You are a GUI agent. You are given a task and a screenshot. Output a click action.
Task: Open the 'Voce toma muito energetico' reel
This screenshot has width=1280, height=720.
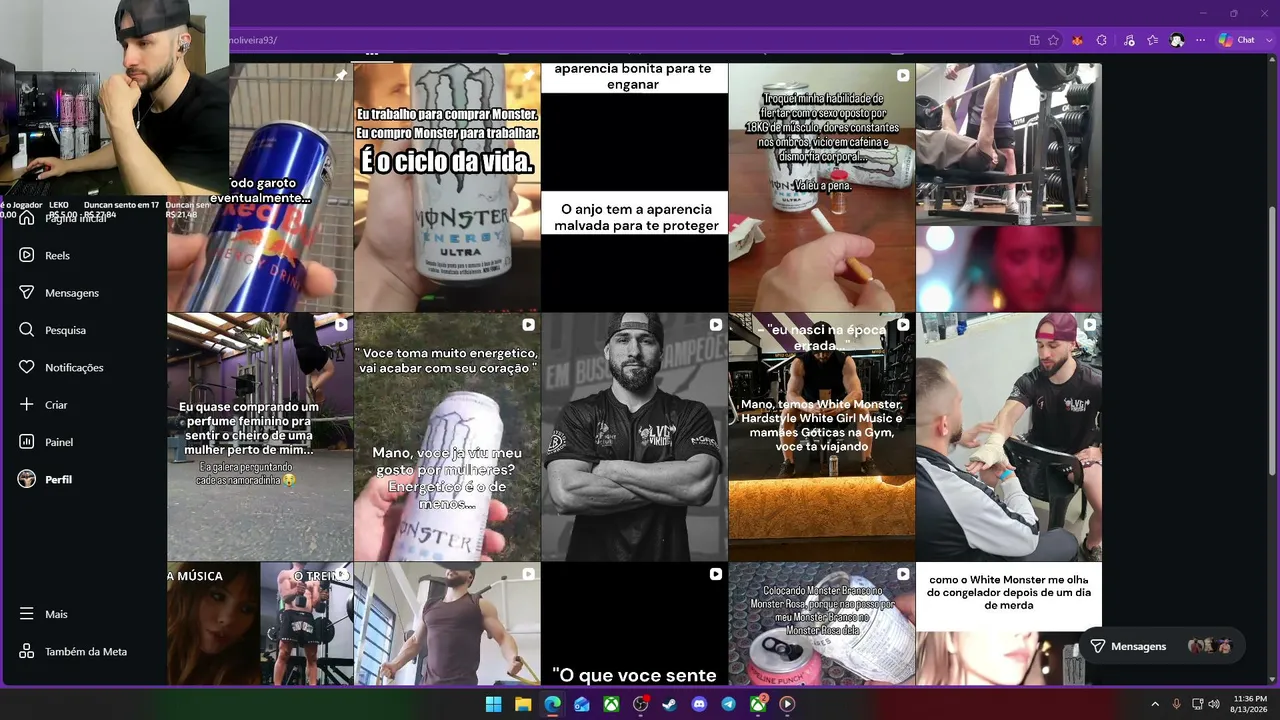pos(447,437)
